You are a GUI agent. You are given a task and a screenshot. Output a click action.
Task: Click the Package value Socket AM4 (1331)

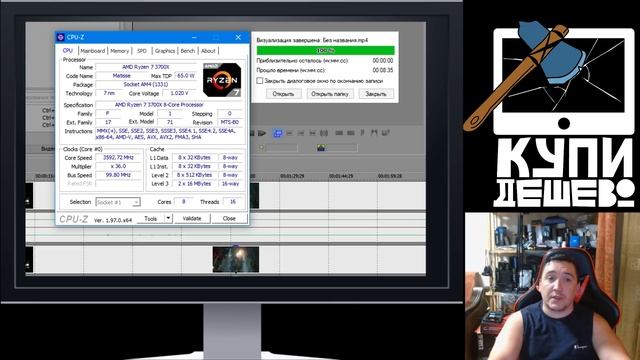pyautogui.click(x=146, y=84)
